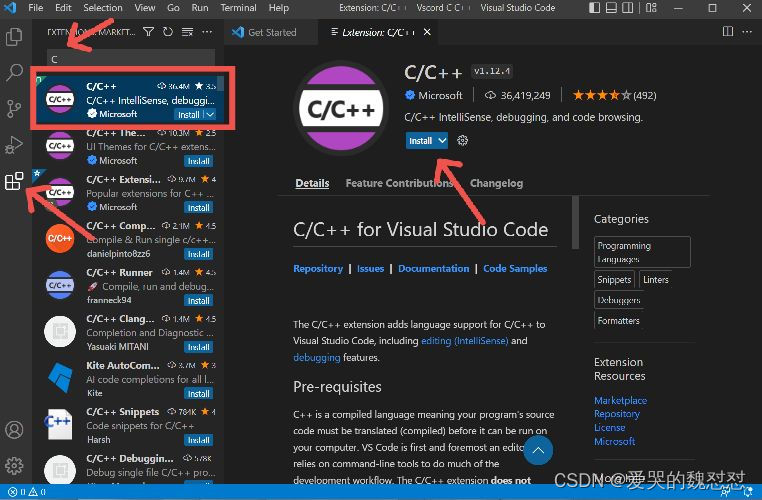Split the editor to the right
762x500 pixels.
(x=727, y=32)
